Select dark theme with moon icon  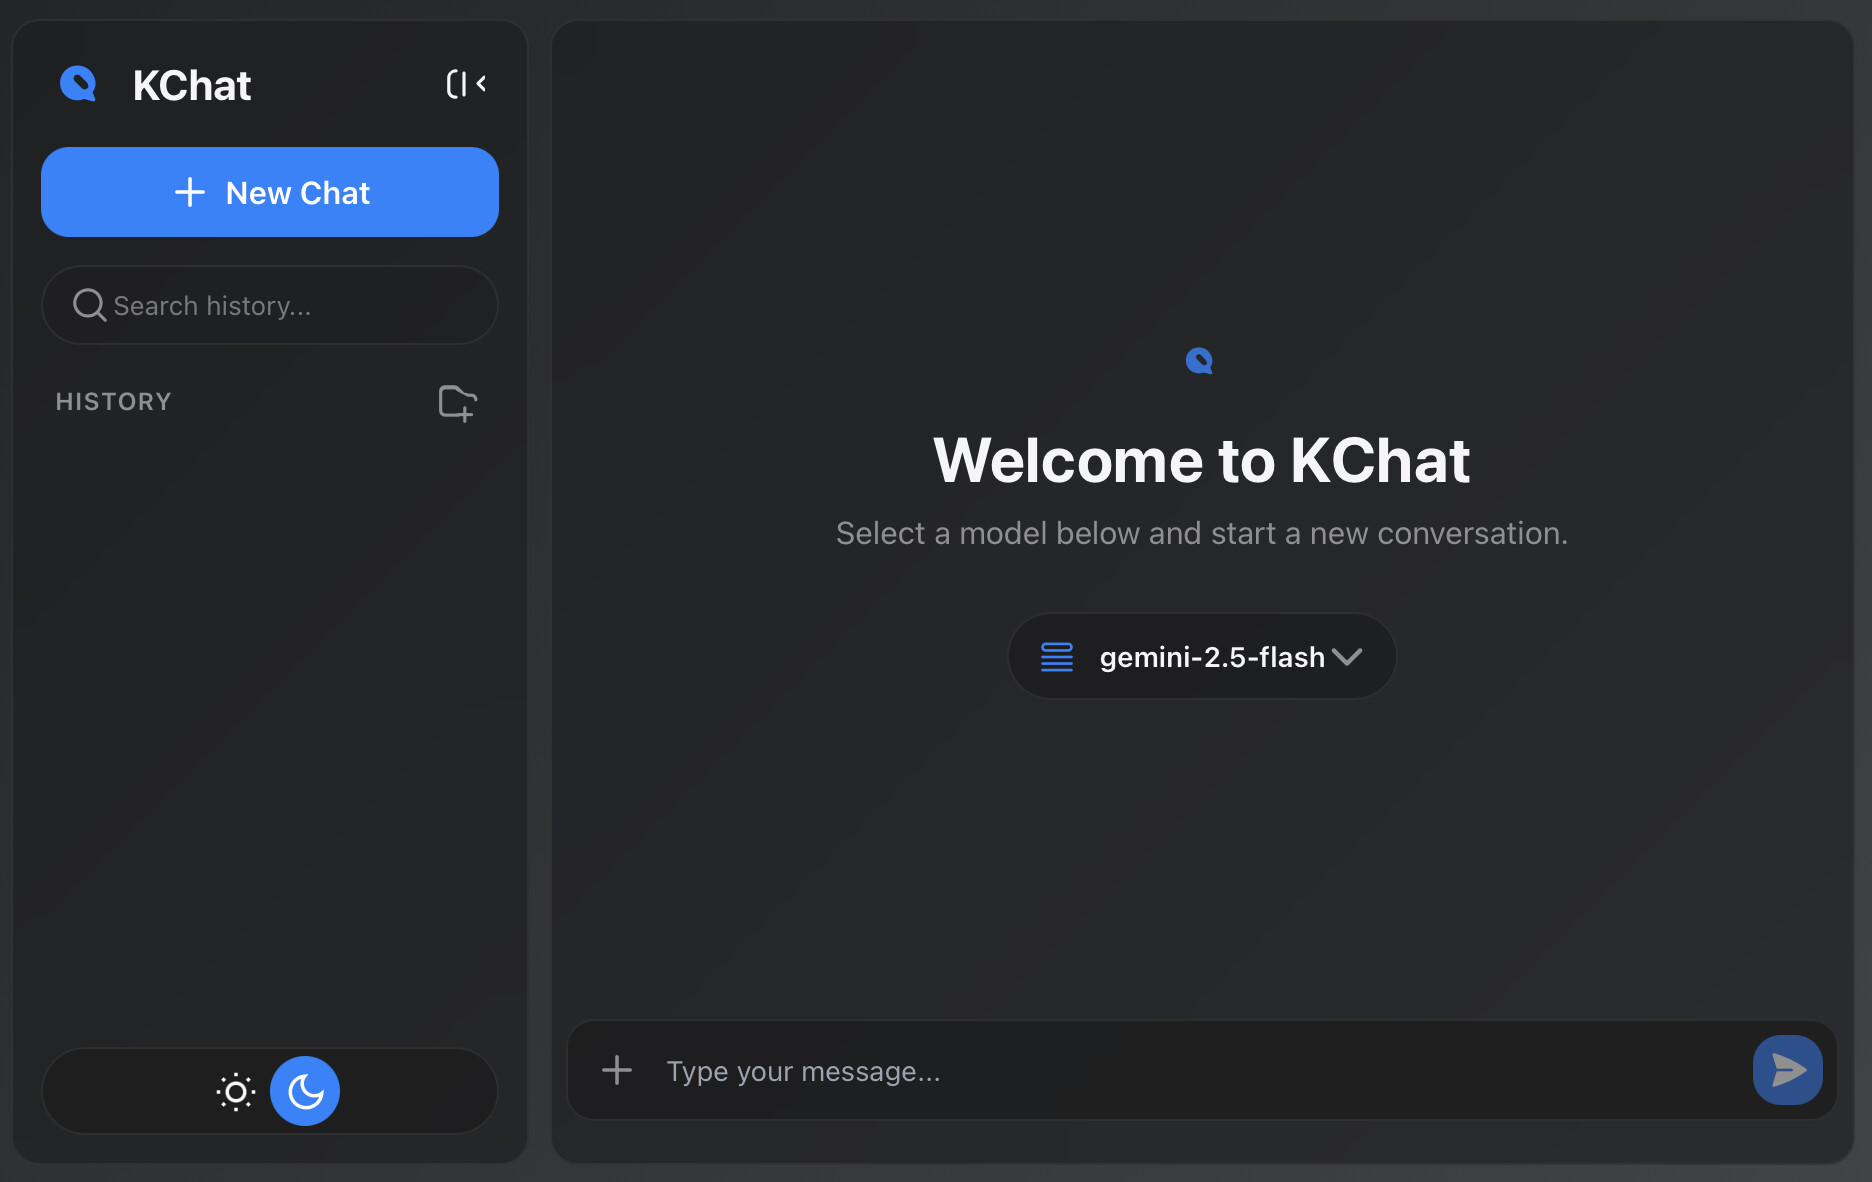305,1091
